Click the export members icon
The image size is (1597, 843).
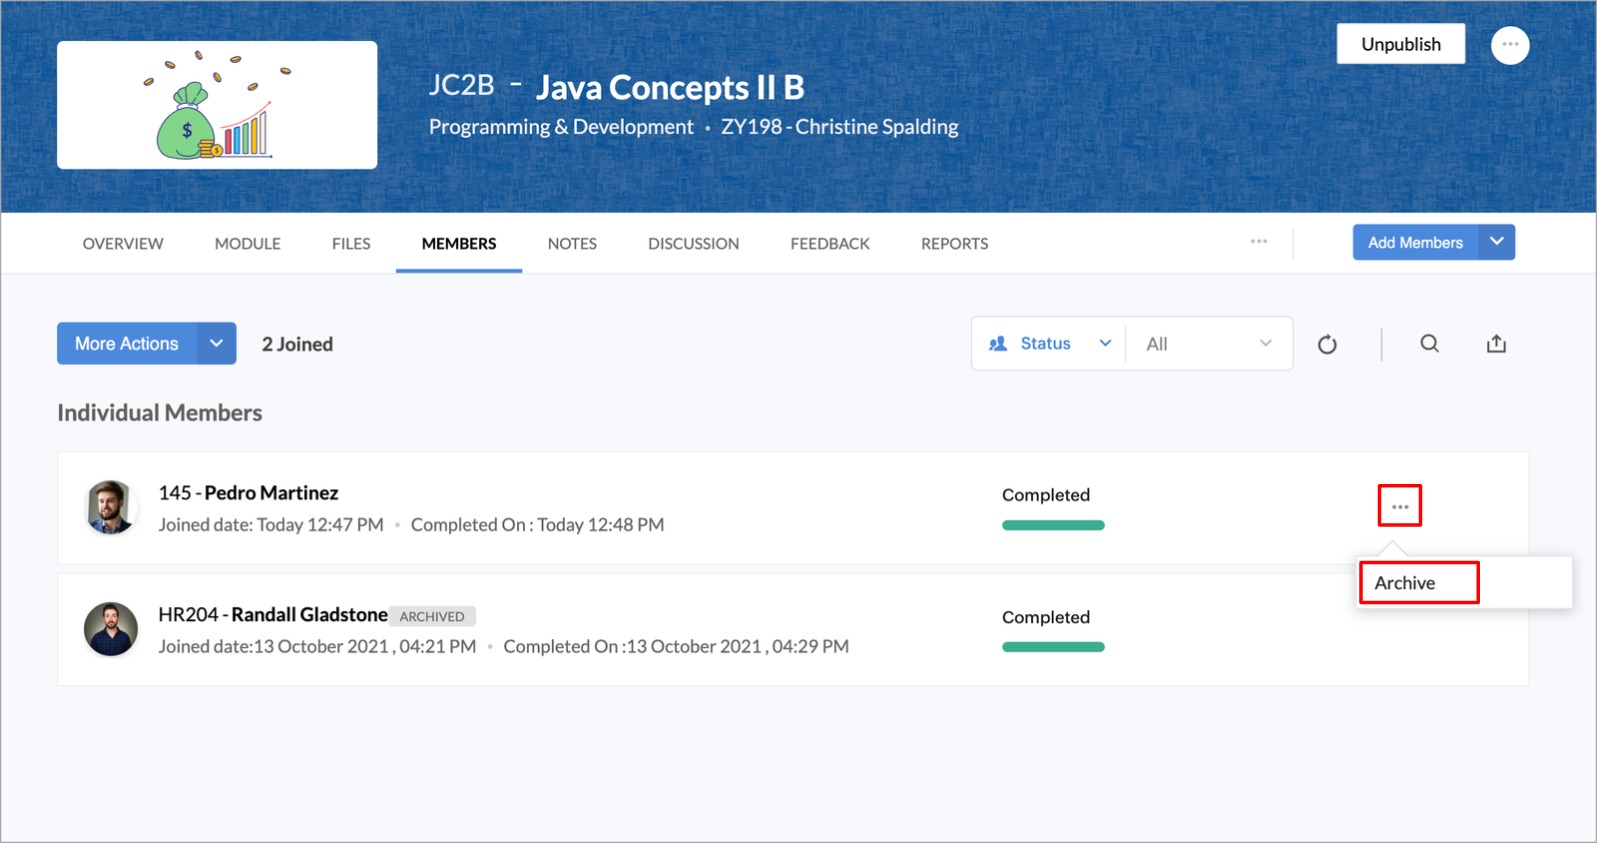pos(1496,344)
